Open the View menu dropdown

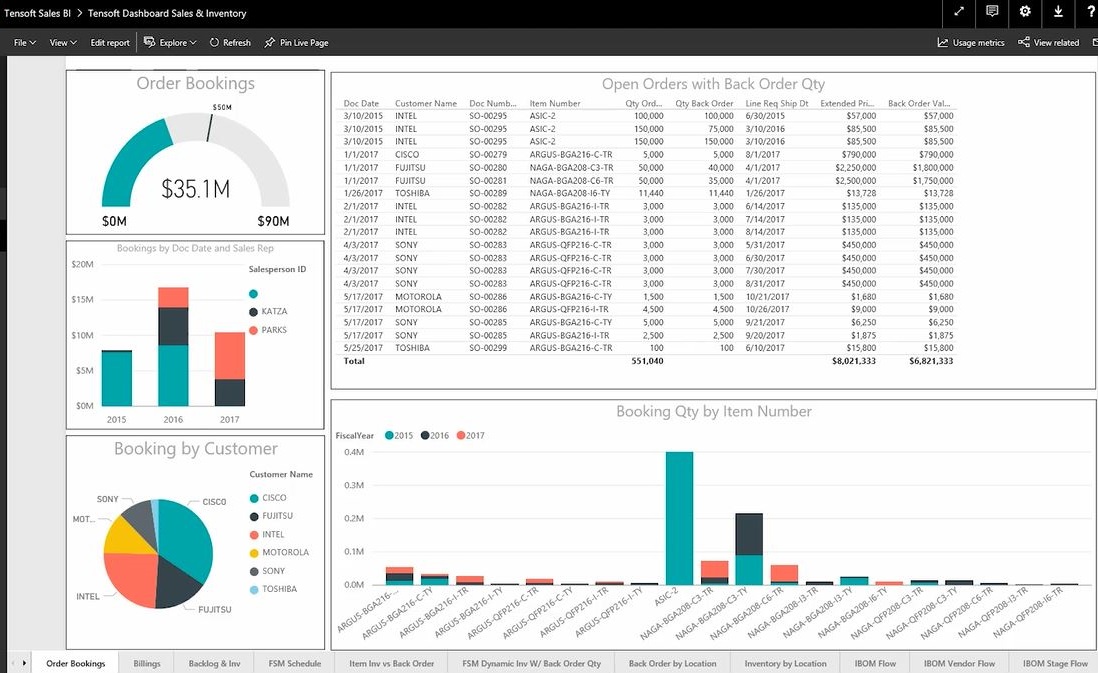(x=63, y=43)
